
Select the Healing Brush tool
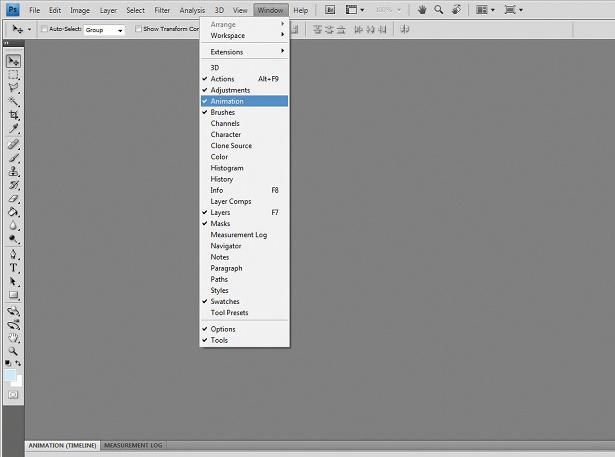pyautogui.click(x=13, y=144)
